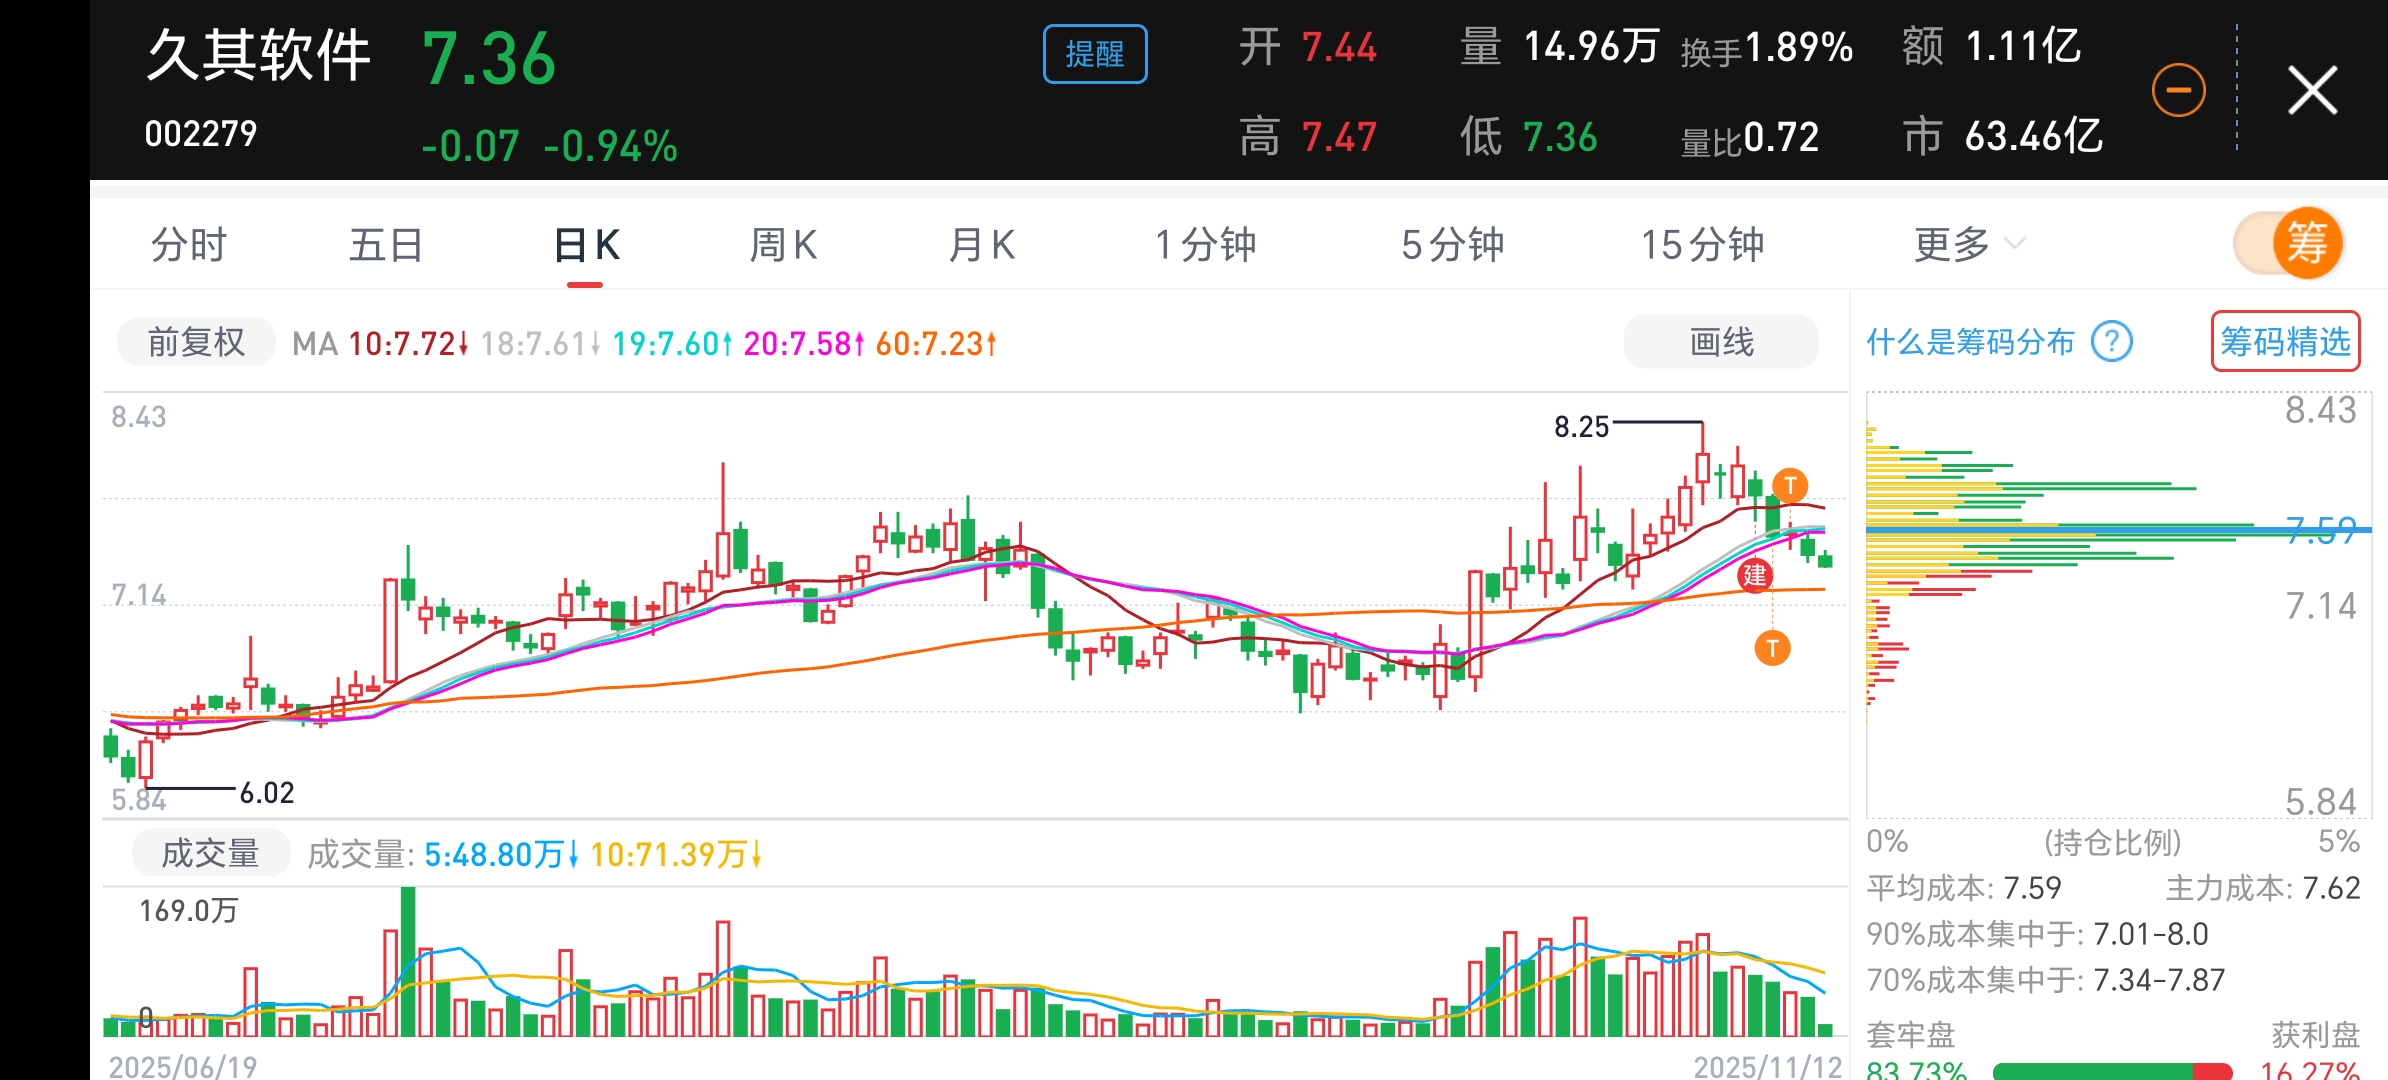The width and height of the screenshot is (2388, 1080).
Task: Switch to the 分时 tab
Action: pyautogui.click(x=188, y=244)
